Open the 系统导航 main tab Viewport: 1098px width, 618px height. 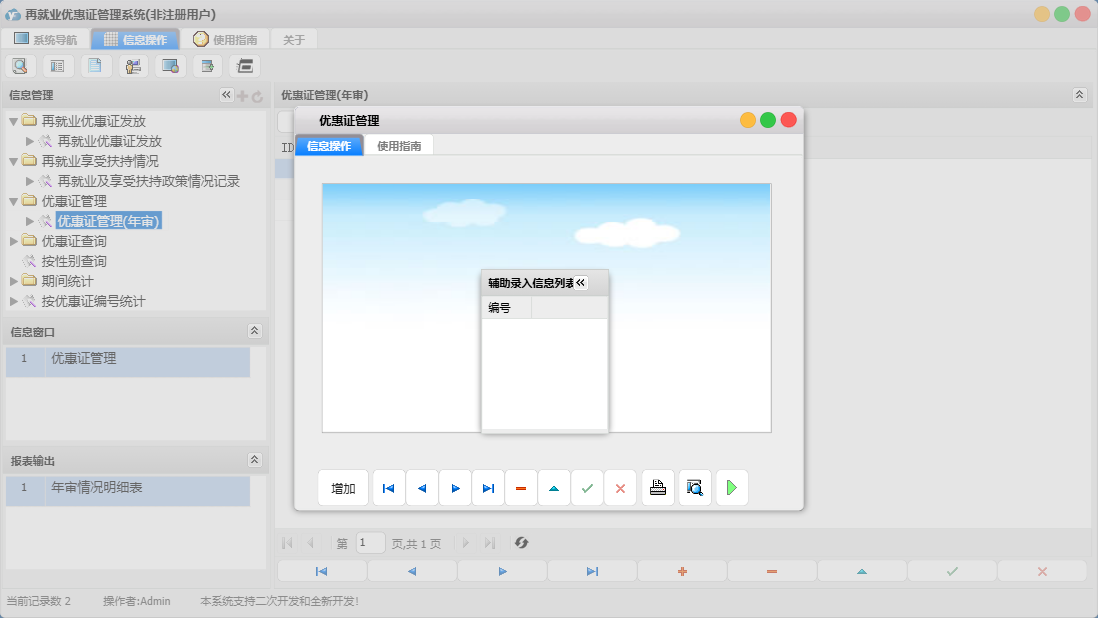click(46, 40)
